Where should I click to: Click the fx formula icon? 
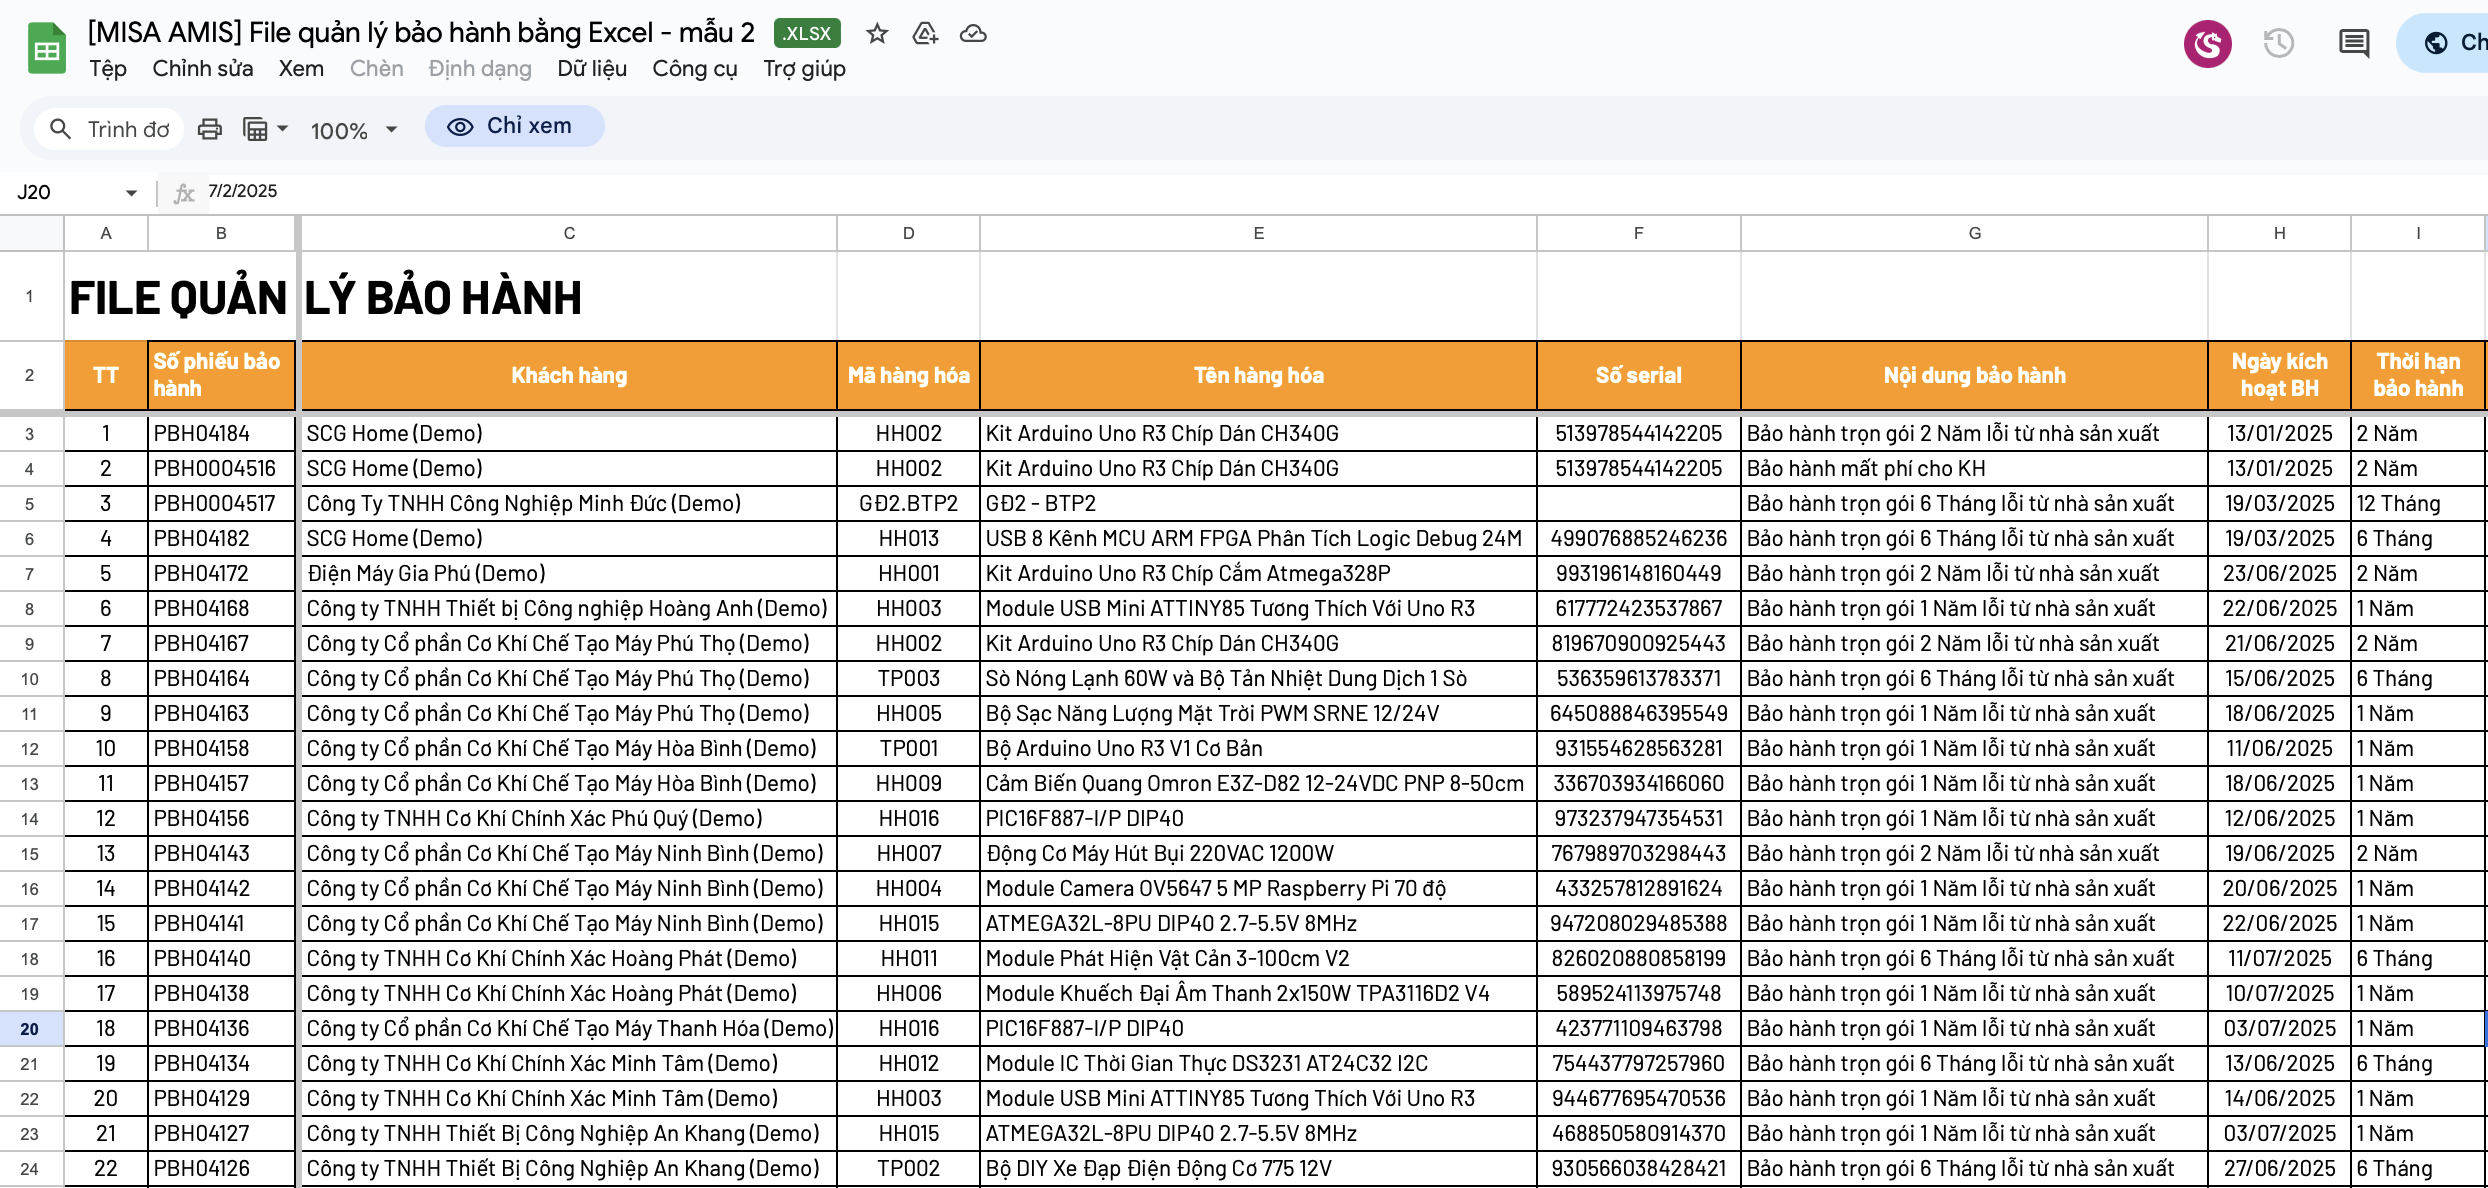(183, 191)
